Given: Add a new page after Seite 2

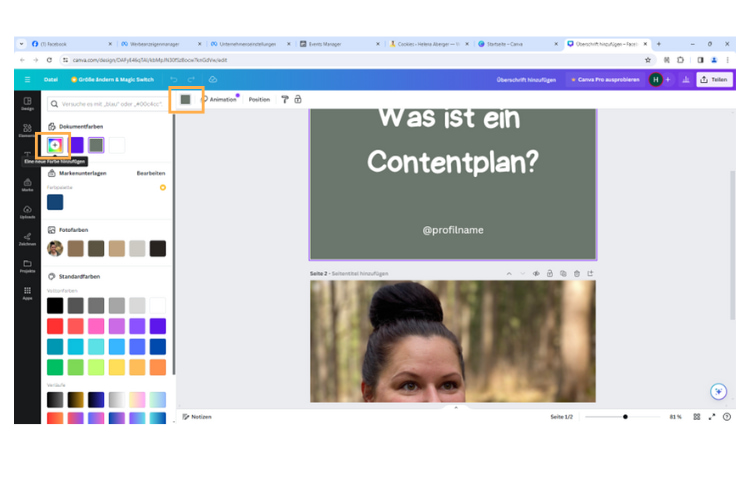Looking at the screenshot, I should pos(590,273).
